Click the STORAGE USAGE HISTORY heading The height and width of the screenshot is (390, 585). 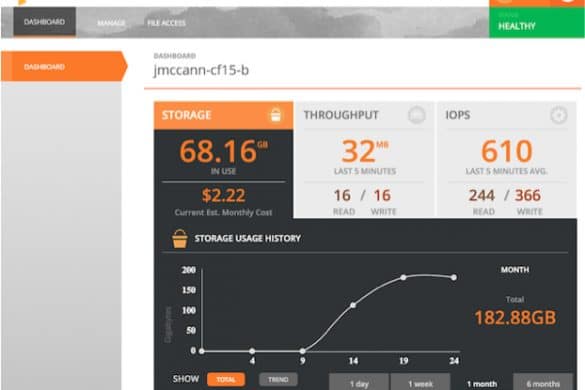(x=247, y=238)
